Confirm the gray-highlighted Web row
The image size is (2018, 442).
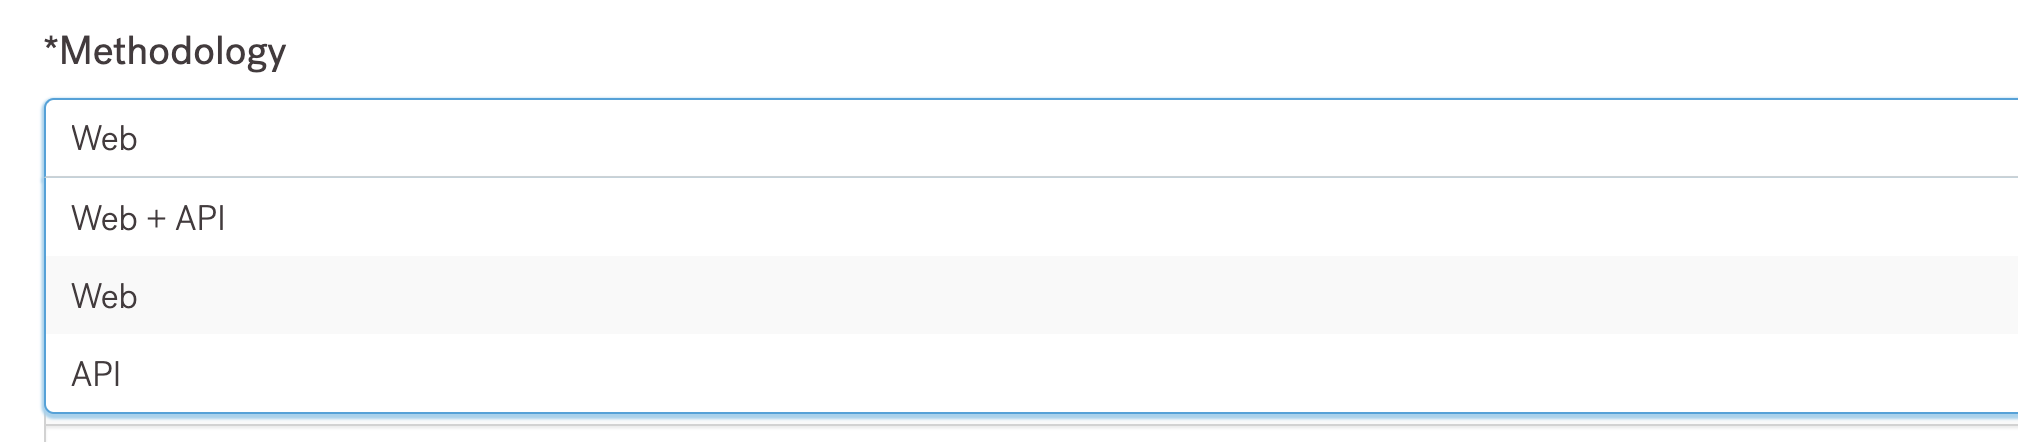[1032, 295]
